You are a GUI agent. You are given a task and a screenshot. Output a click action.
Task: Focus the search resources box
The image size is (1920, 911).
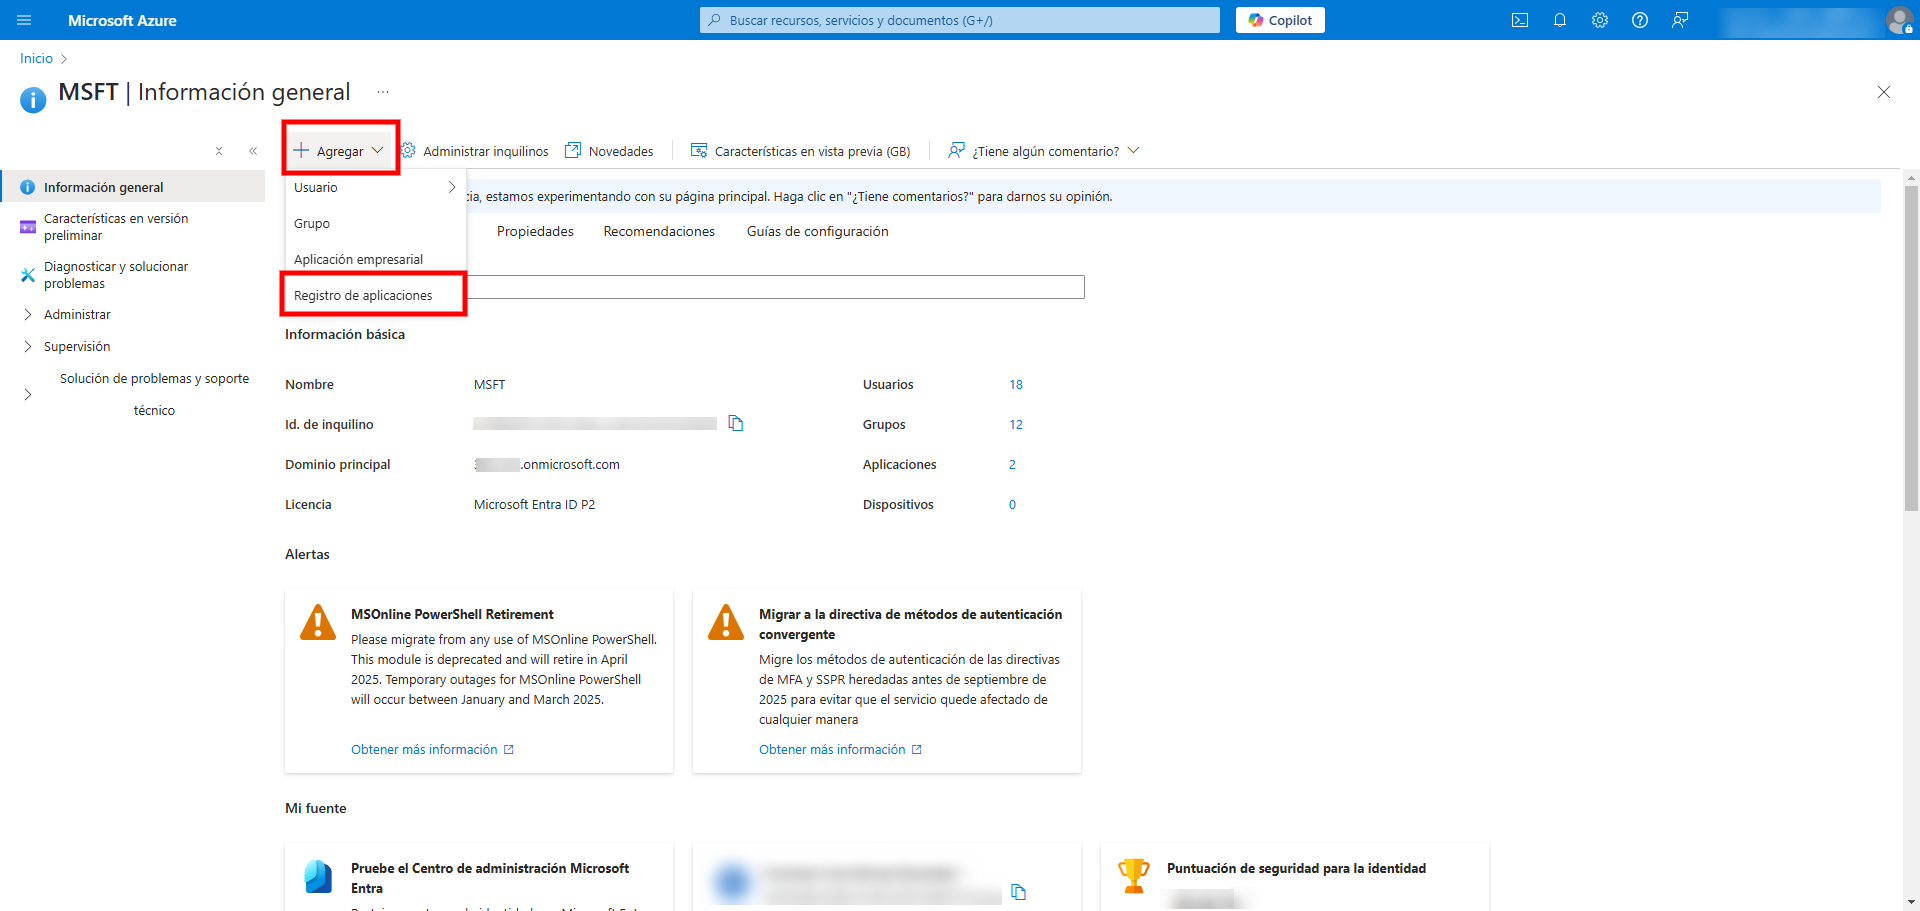960,20
